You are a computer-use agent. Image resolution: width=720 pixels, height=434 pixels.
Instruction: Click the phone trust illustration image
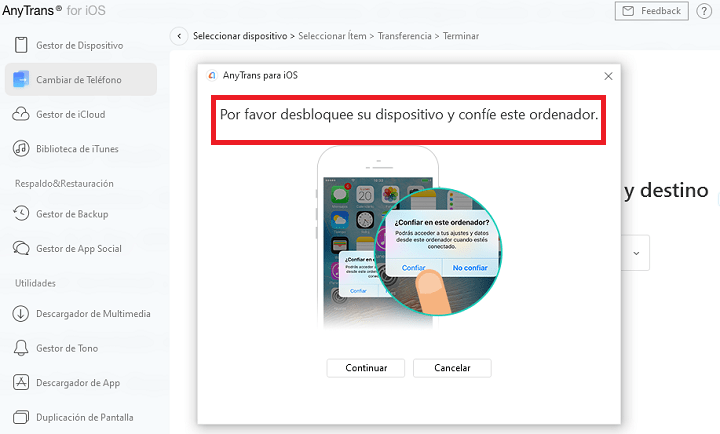tap(409, 237)
